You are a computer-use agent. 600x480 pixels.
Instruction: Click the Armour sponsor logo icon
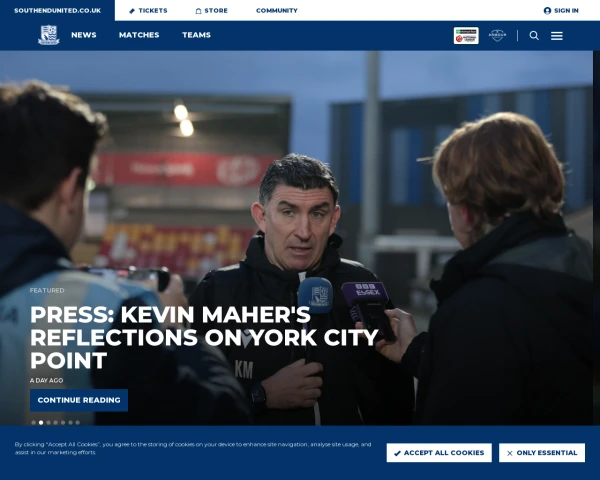[x=497, y=36]
